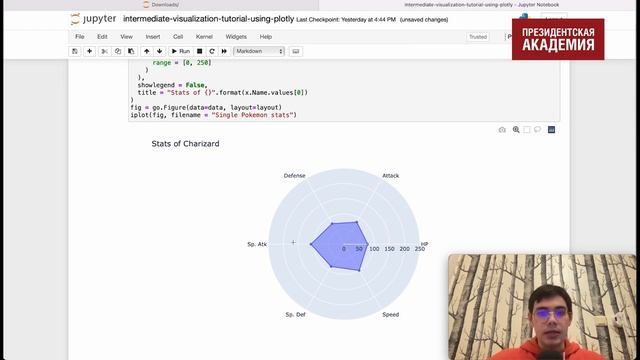Click the Plotly logo icon in modebar
Screen dimensions: 640x360
pos(551,130)
